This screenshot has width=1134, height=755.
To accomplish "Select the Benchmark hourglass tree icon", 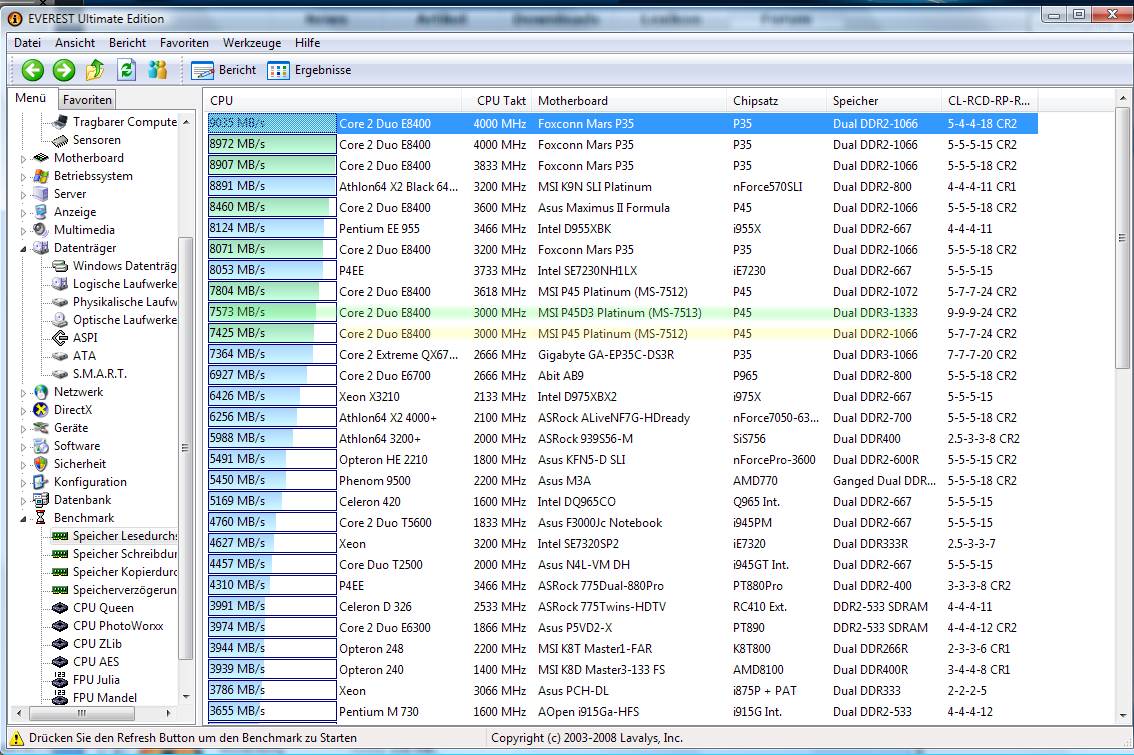I will pos(41,518).
